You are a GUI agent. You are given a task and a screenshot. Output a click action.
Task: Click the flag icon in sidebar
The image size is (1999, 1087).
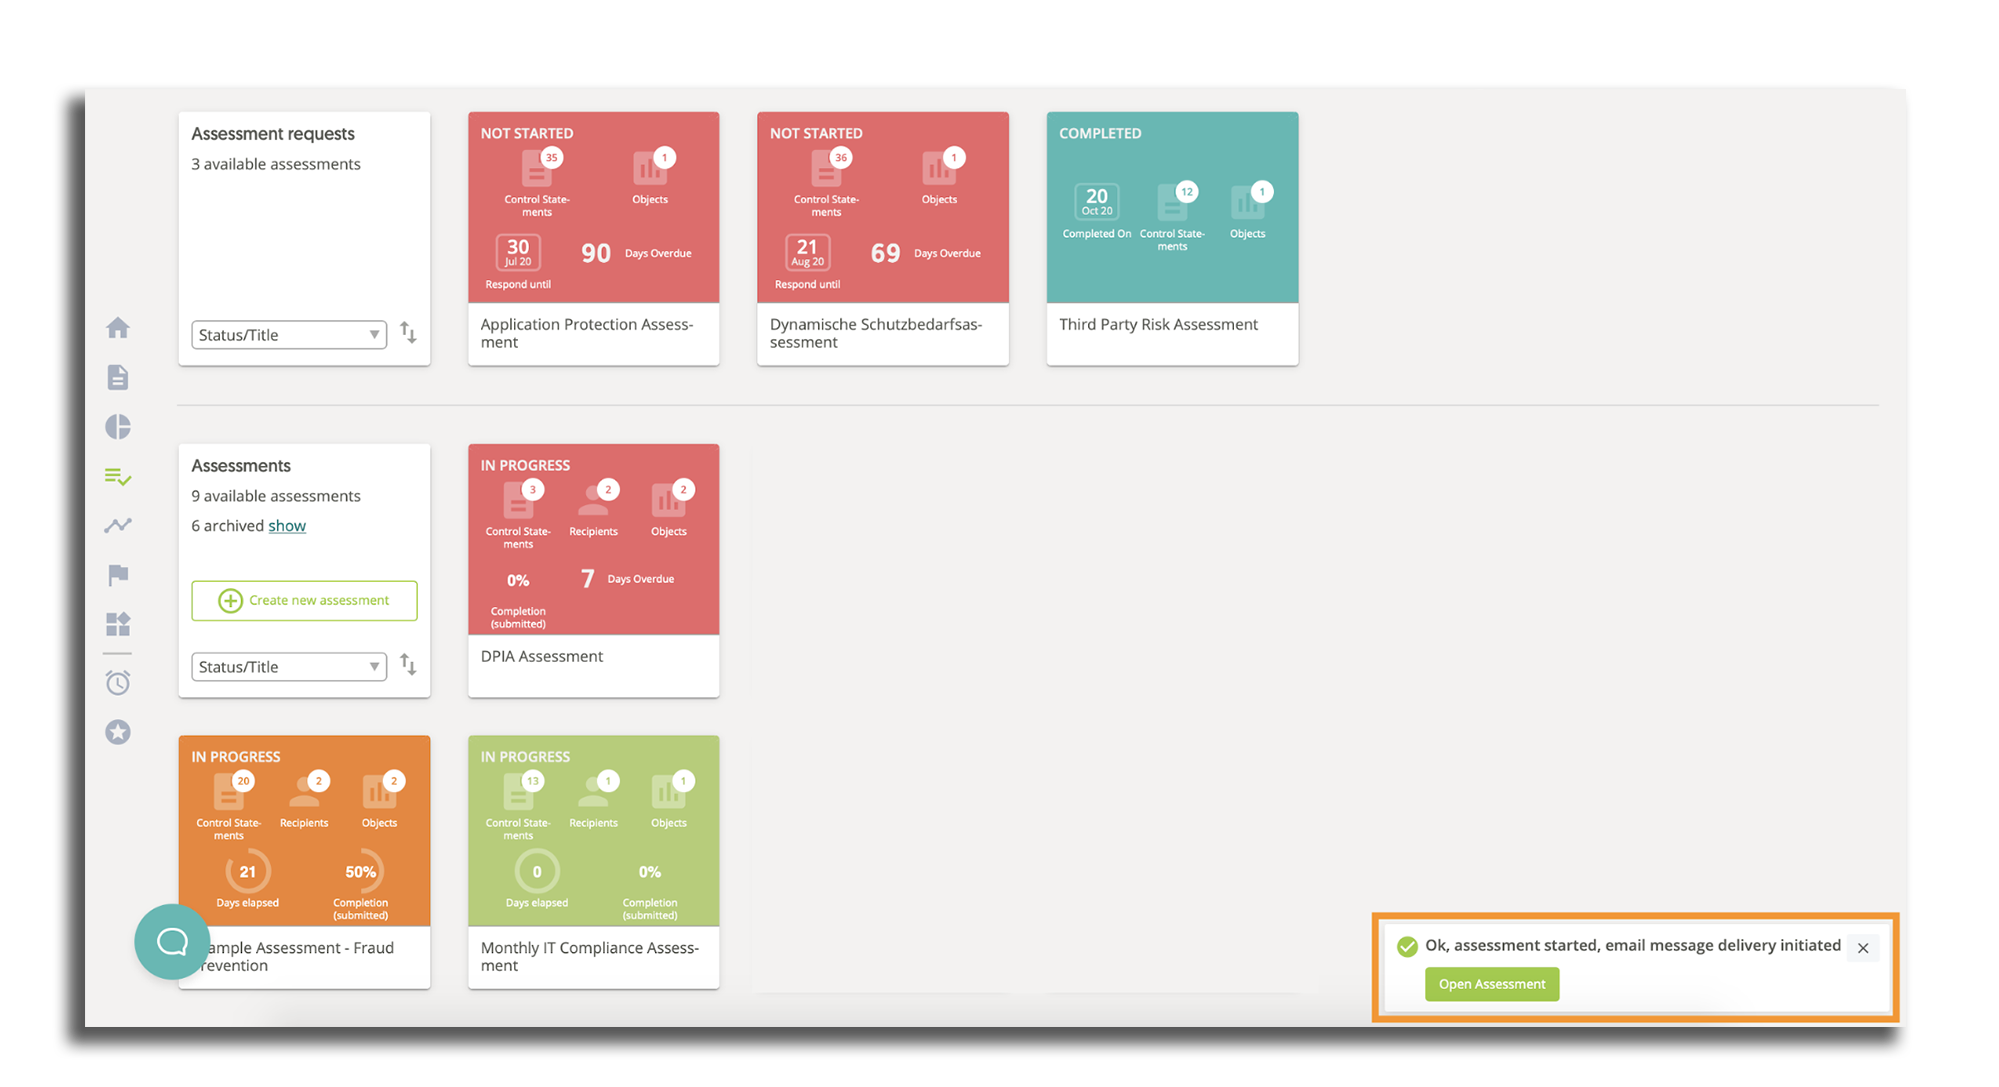coord(118,575)
